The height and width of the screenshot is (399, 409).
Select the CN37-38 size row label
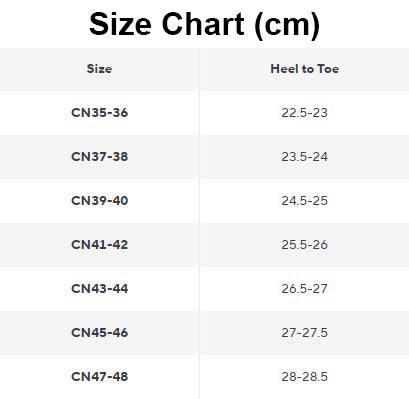[x=99, y=157]
